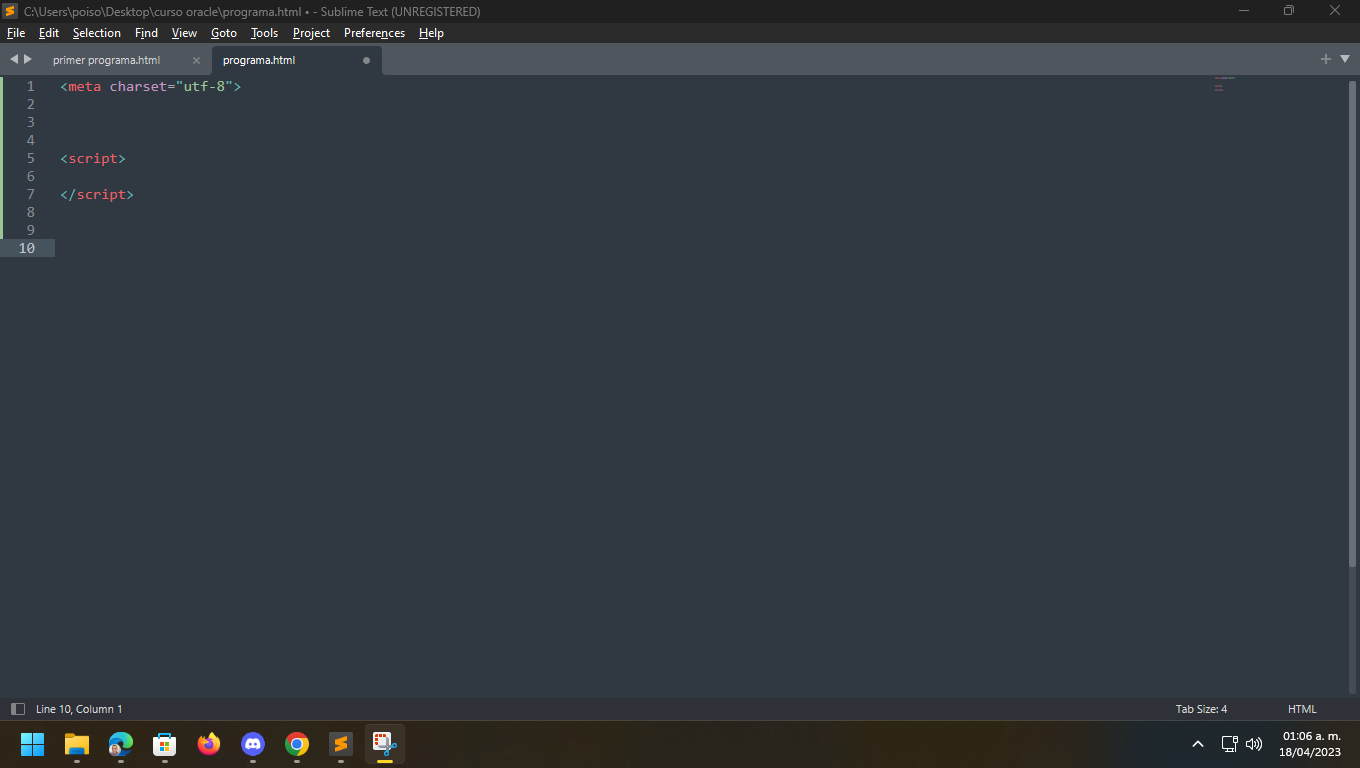The height and width of the screenshot is (768, 1360).
Task: Open the Edit menu
Action: (x=49, y=33)
